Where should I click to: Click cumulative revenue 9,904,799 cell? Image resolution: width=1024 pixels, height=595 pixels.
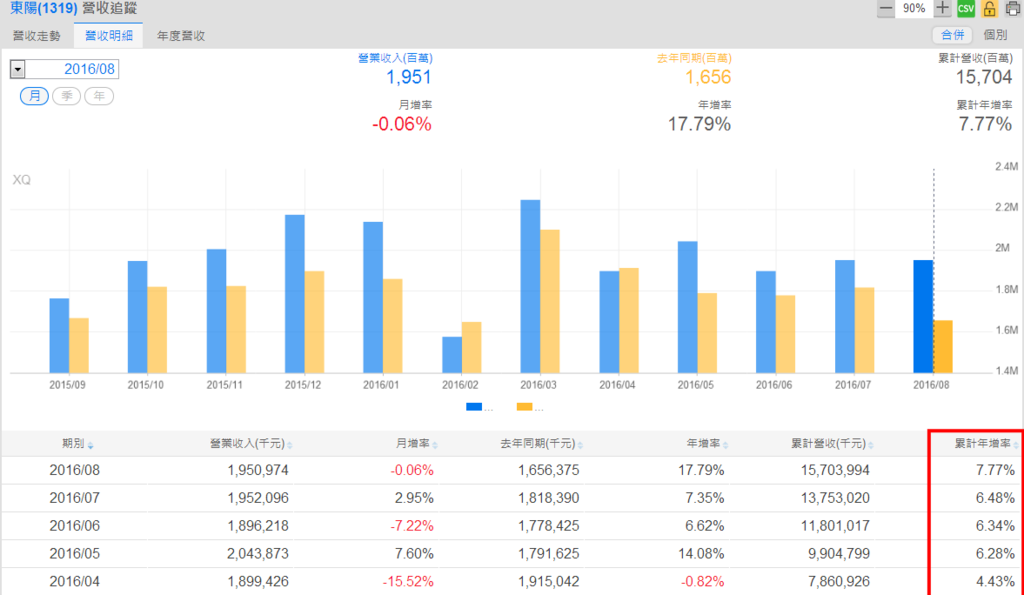(x=839, y=554)
